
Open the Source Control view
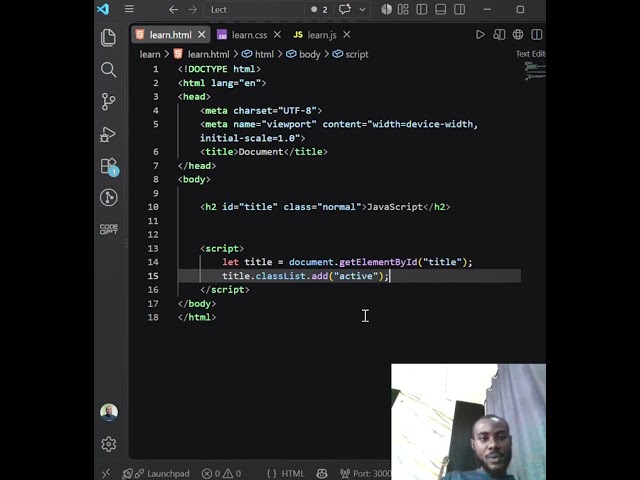(x=108, y=102)
